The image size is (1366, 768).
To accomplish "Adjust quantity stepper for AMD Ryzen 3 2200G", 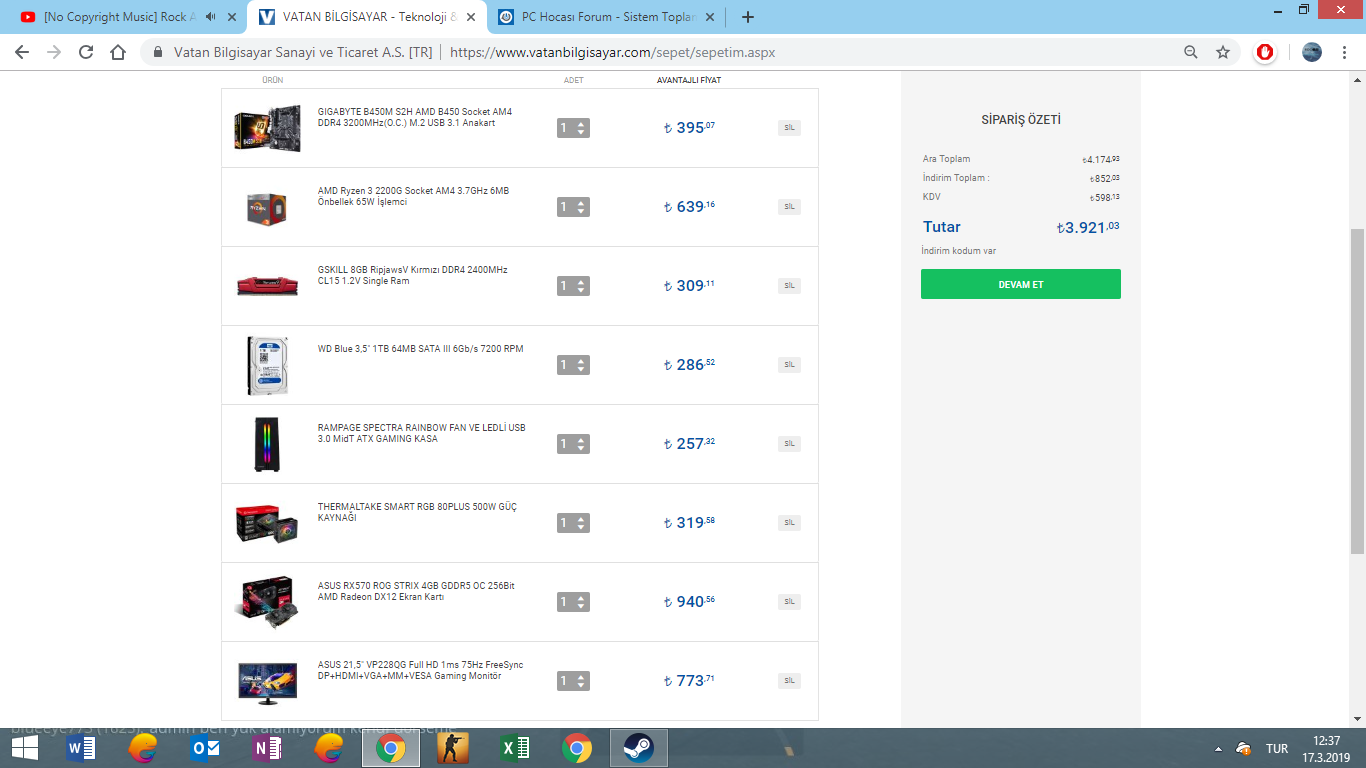I will tap(573, 207).
